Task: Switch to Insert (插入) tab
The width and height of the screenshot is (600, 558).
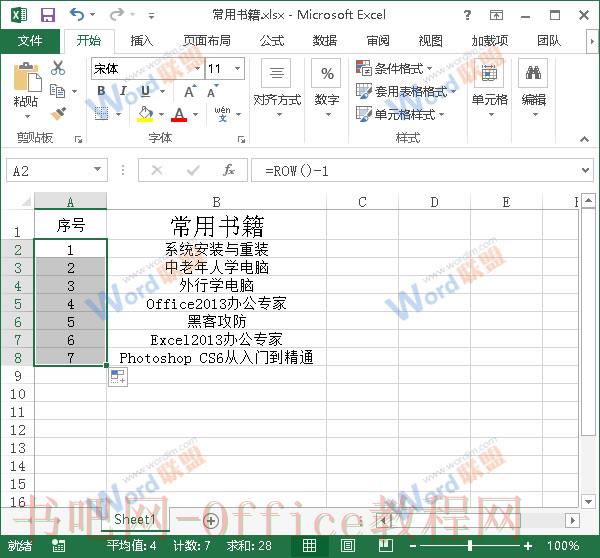Action: point(142,41)
